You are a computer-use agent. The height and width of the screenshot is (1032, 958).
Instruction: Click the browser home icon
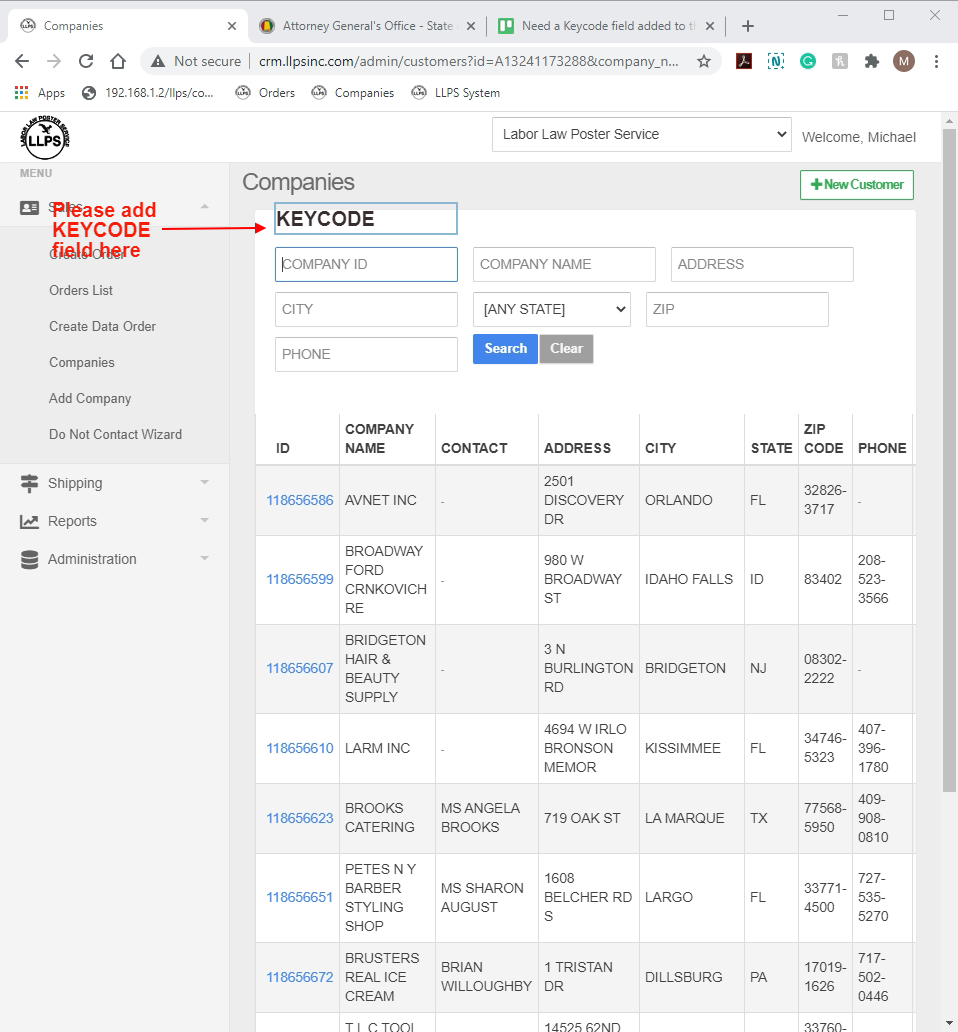118,61
